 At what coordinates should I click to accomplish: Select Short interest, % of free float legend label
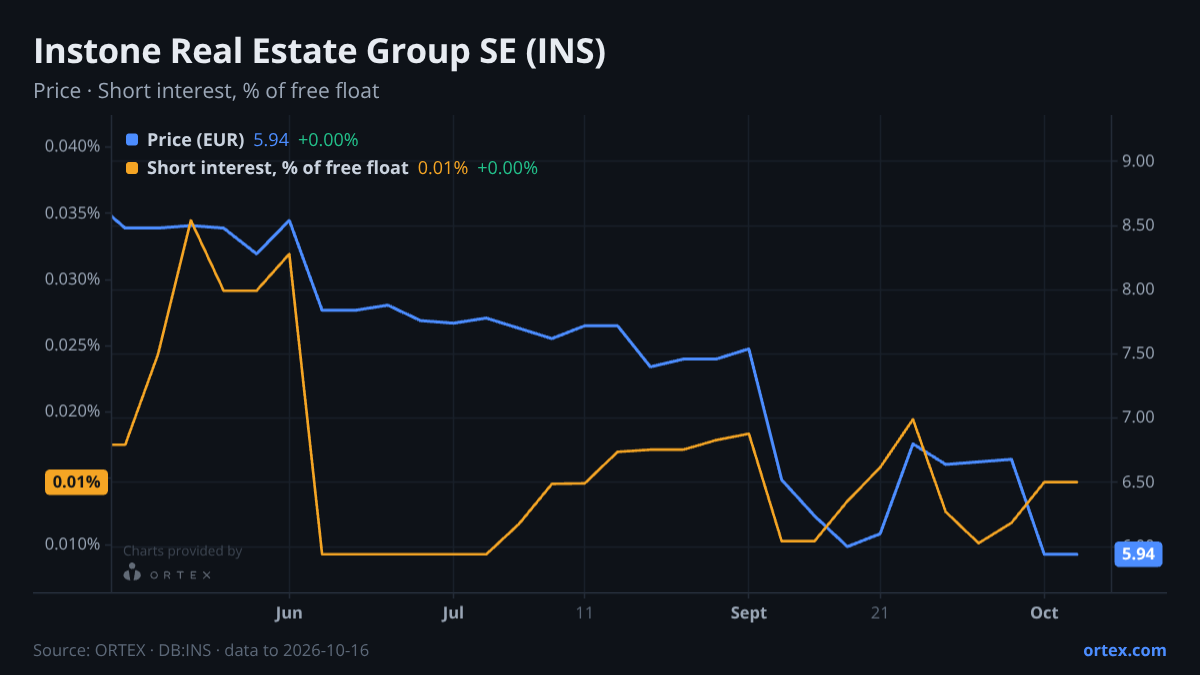[x=277, y=168]
